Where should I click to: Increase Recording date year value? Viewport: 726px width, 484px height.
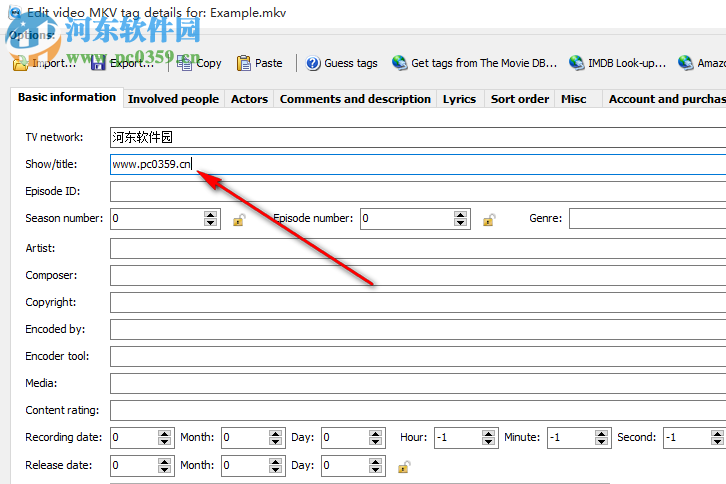tap(164, 434)
